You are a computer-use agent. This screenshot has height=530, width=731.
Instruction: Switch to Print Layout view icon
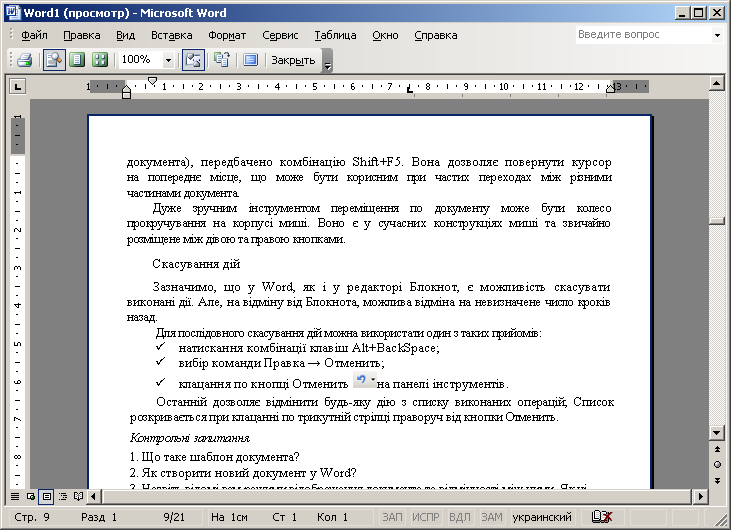click(x=47, y=496)
